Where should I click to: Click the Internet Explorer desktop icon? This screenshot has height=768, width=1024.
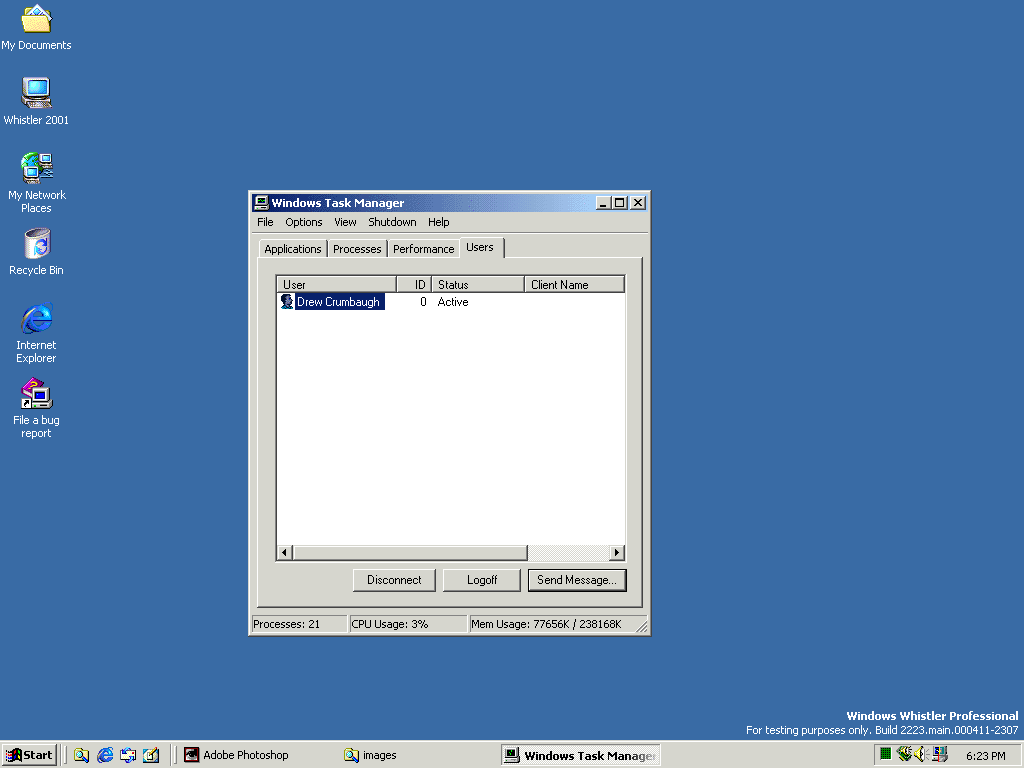(x=36, y=320)
